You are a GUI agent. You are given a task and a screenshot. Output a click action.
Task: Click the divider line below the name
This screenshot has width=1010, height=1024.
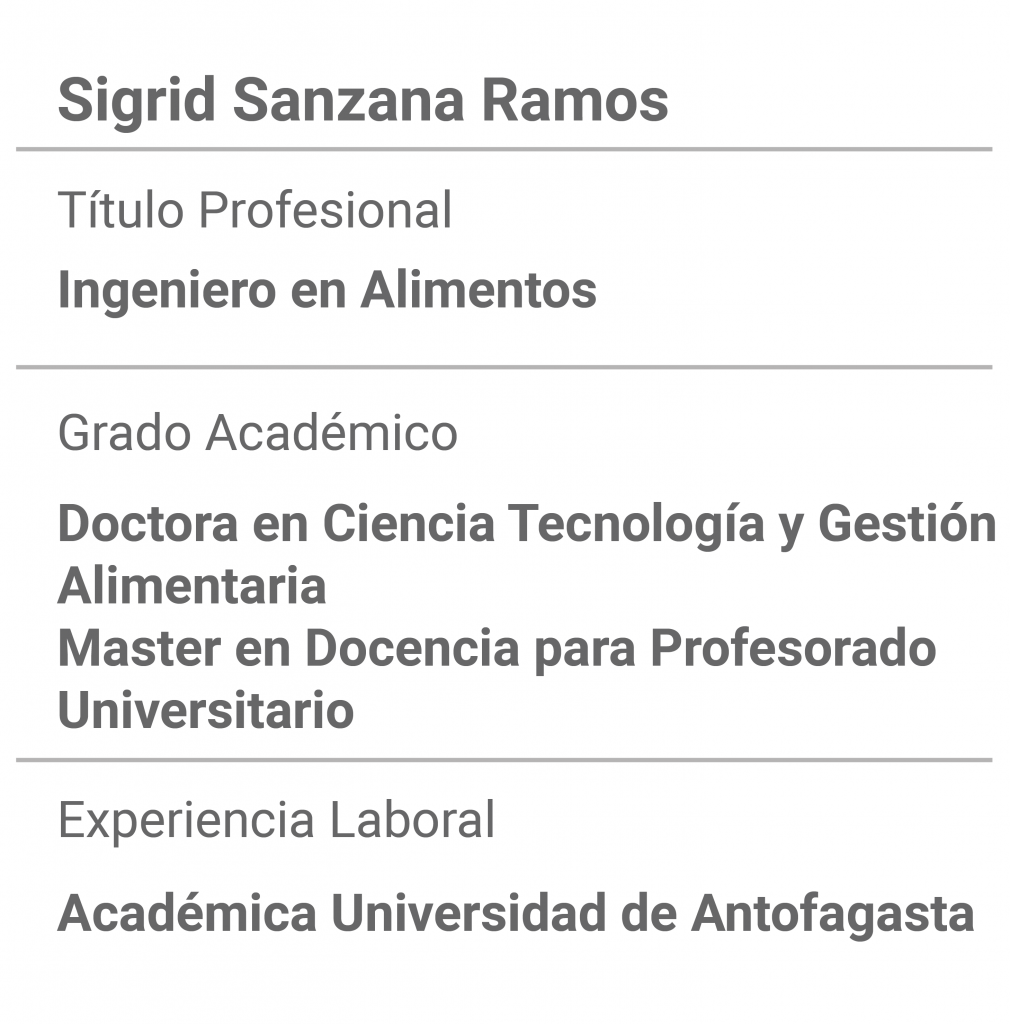click(x=504, y=150)
